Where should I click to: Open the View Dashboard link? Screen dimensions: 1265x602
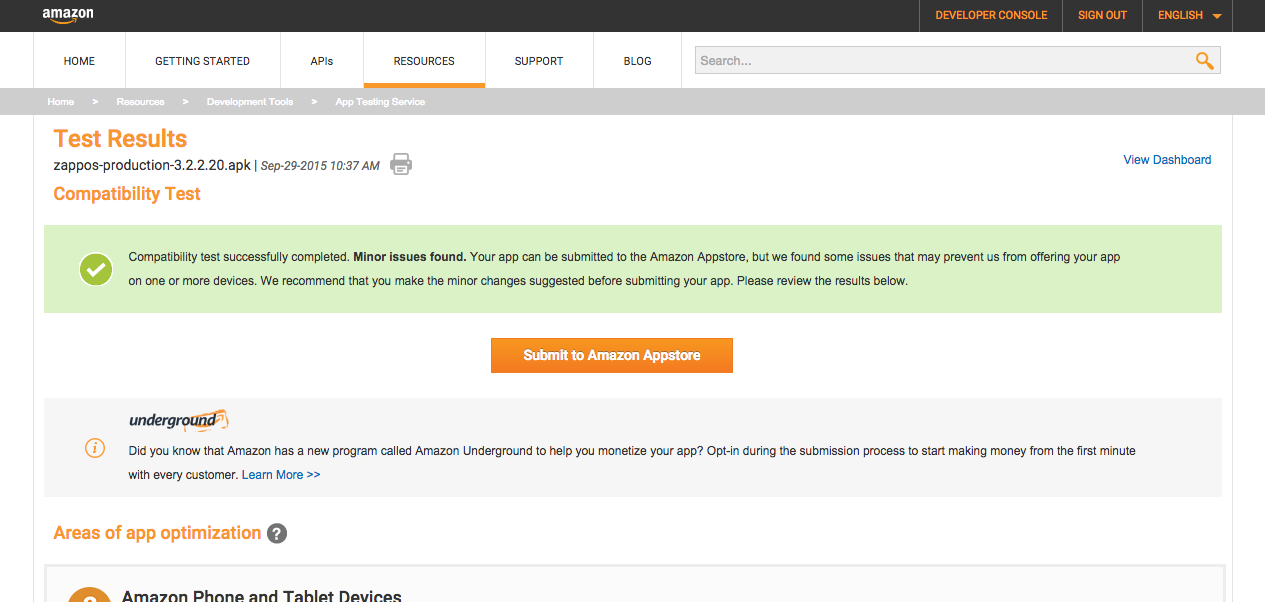pos(1167,160)
